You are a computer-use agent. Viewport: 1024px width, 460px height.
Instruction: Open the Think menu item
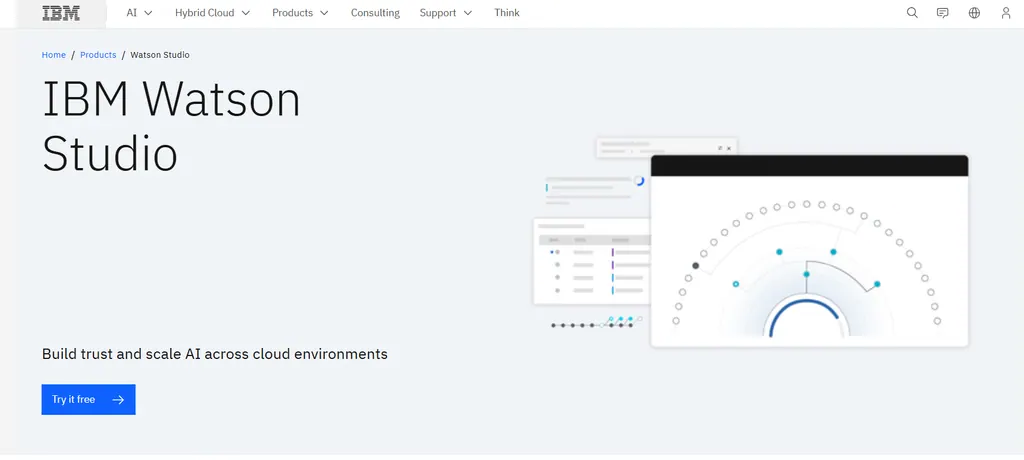507,13
